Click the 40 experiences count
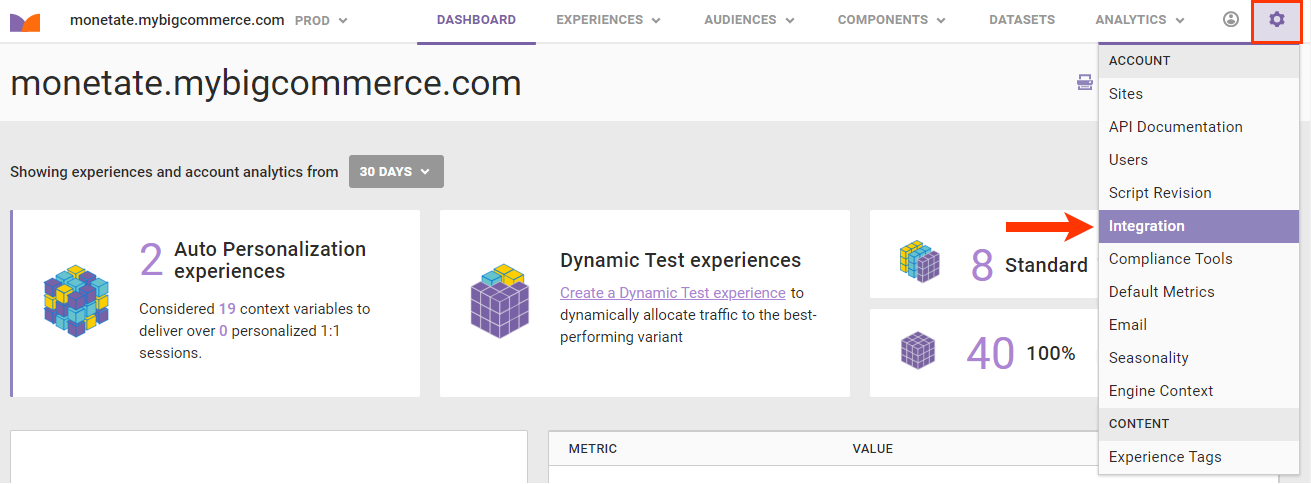The width and height of the screenshot is (1311, 484). (x=990, y=353)
